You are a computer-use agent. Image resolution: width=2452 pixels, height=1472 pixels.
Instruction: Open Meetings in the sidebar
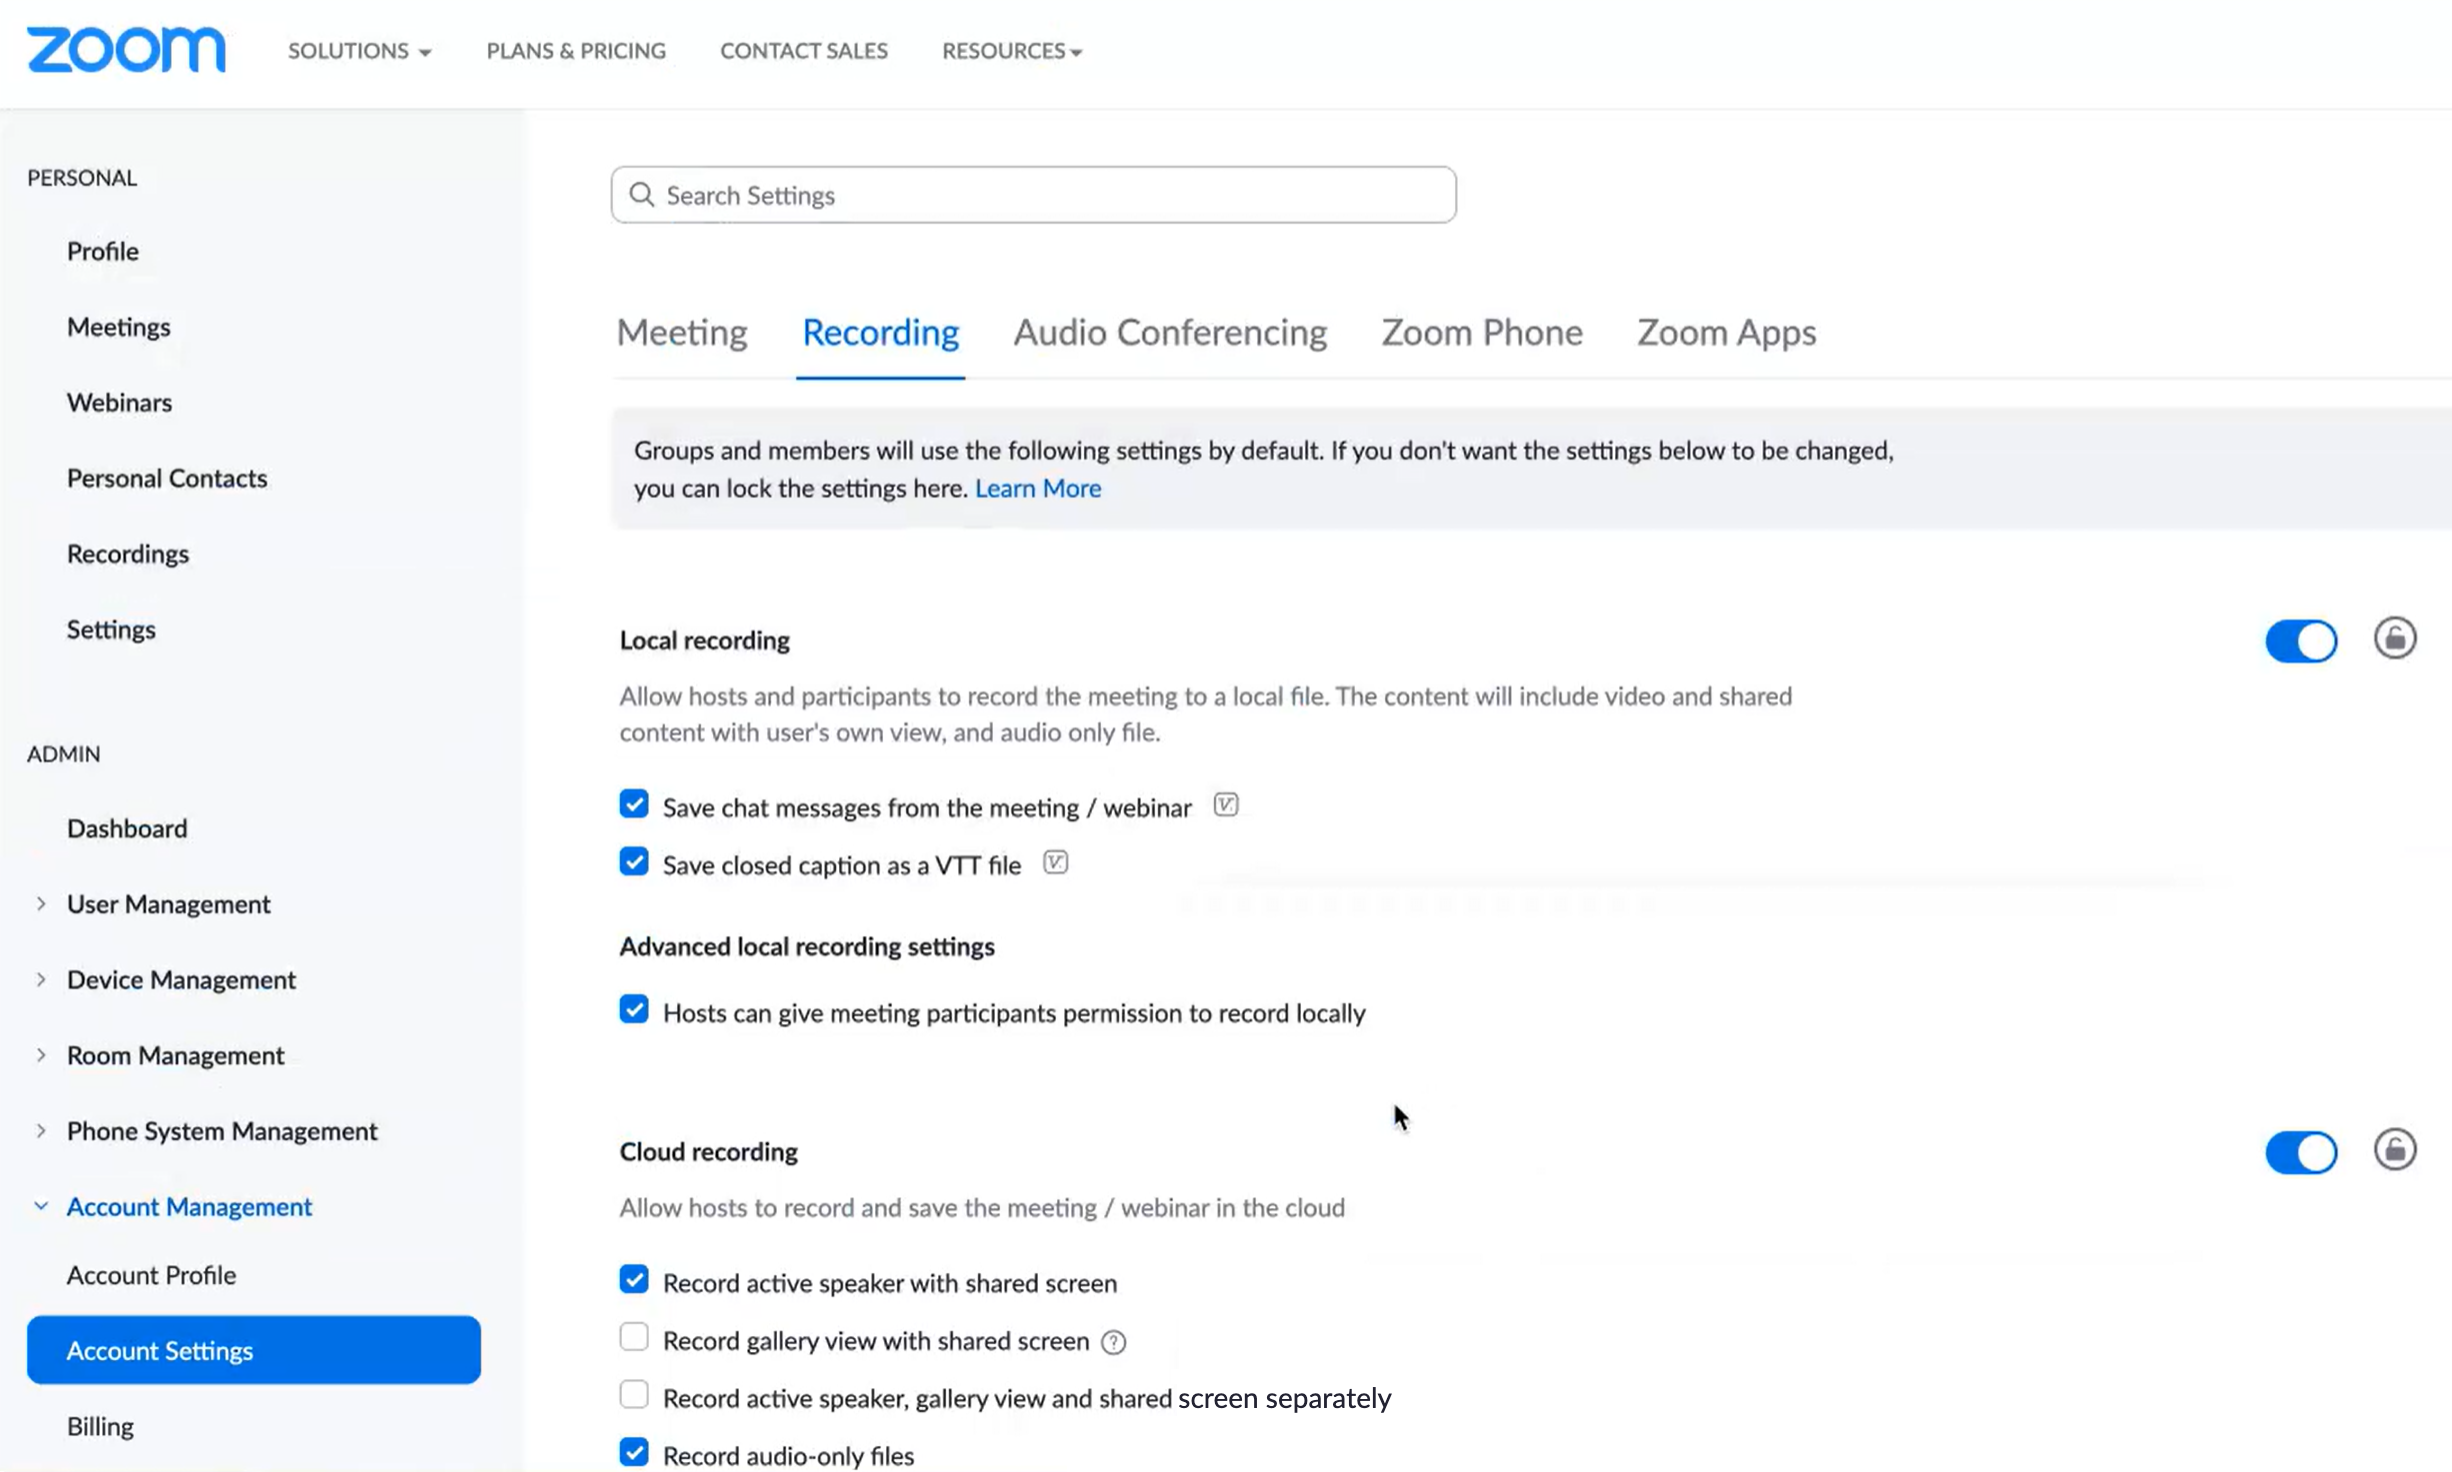coord(119,327)
